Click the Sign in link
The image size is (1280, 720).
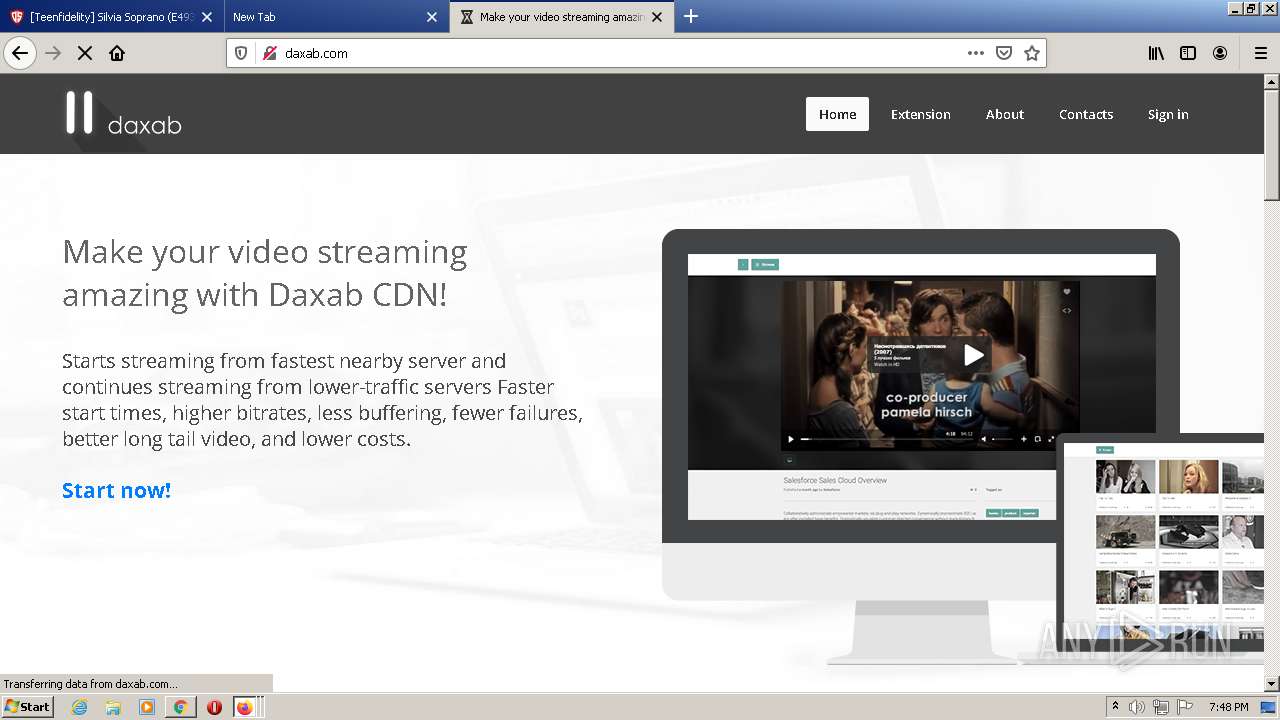point(1167,114)
